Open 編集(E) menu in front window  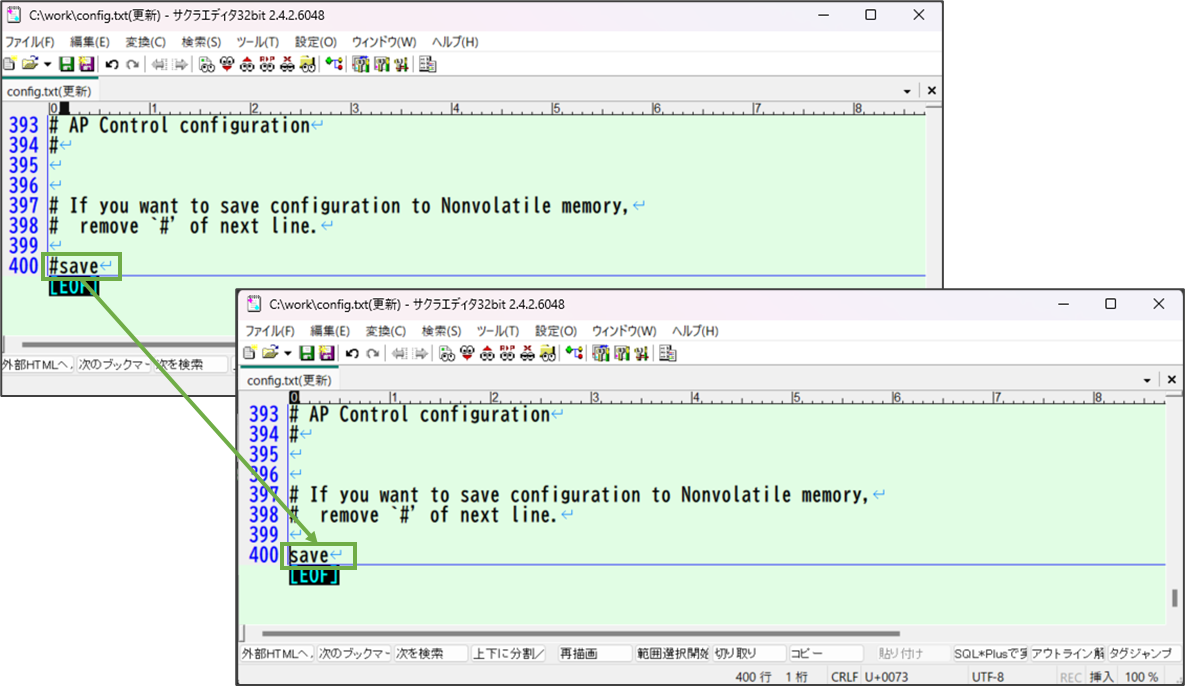330,331
